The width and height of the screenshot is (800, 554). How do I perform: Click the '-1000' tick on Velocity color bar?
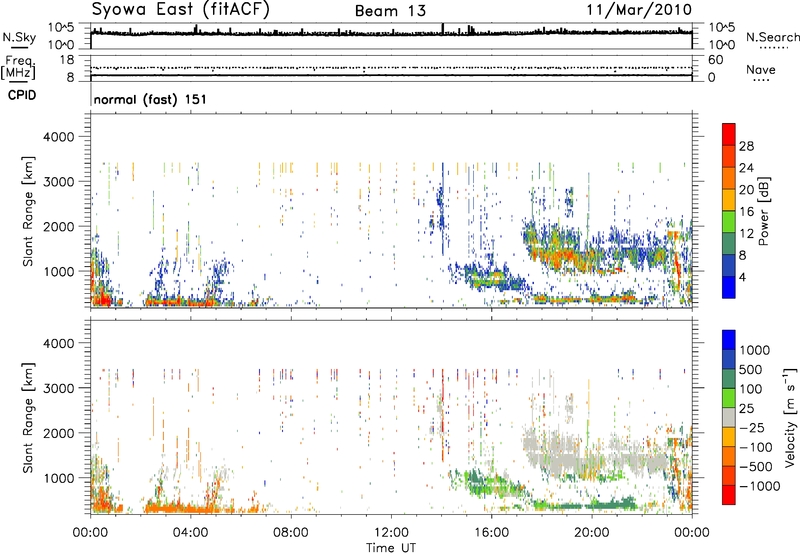coord(760,486)
